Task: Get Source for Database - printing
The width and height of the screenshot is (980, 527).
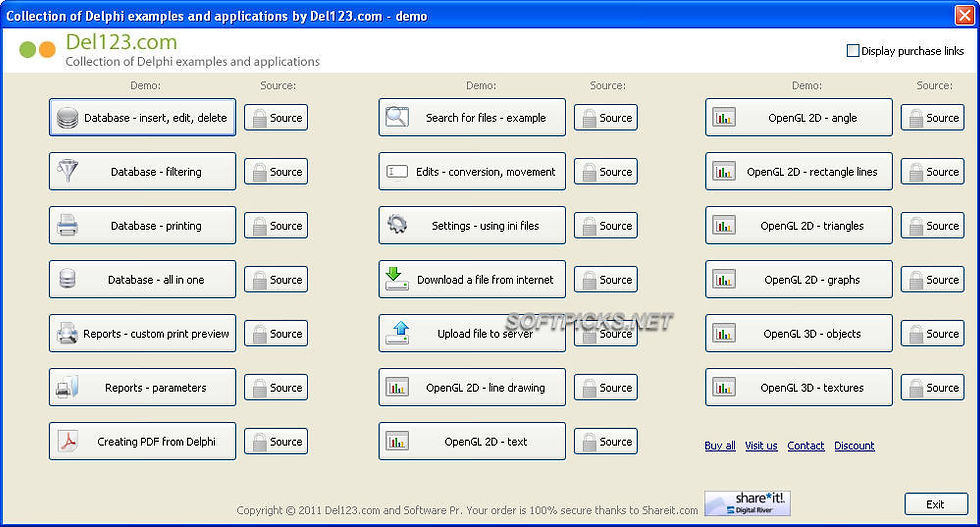Action: (276, 226)
